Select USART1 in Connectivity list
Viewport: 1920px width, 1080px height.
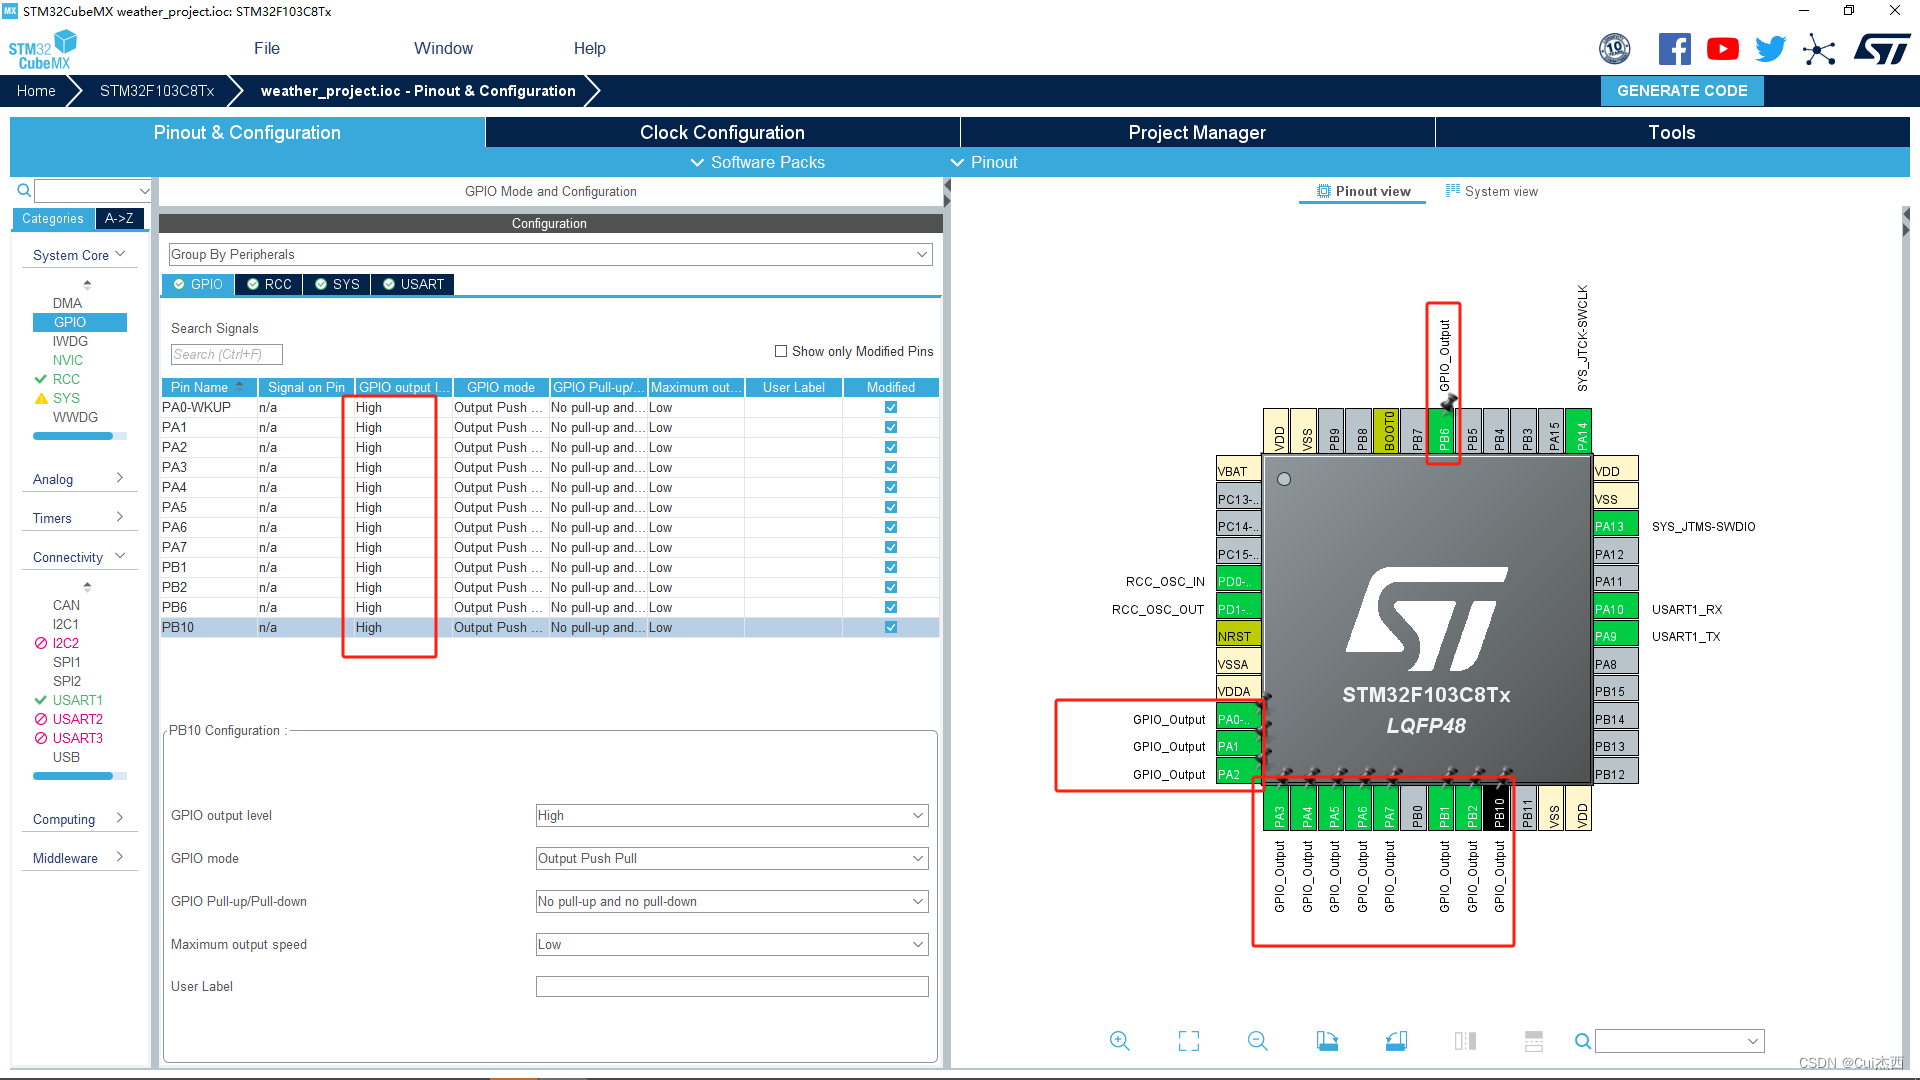point(78,700)
